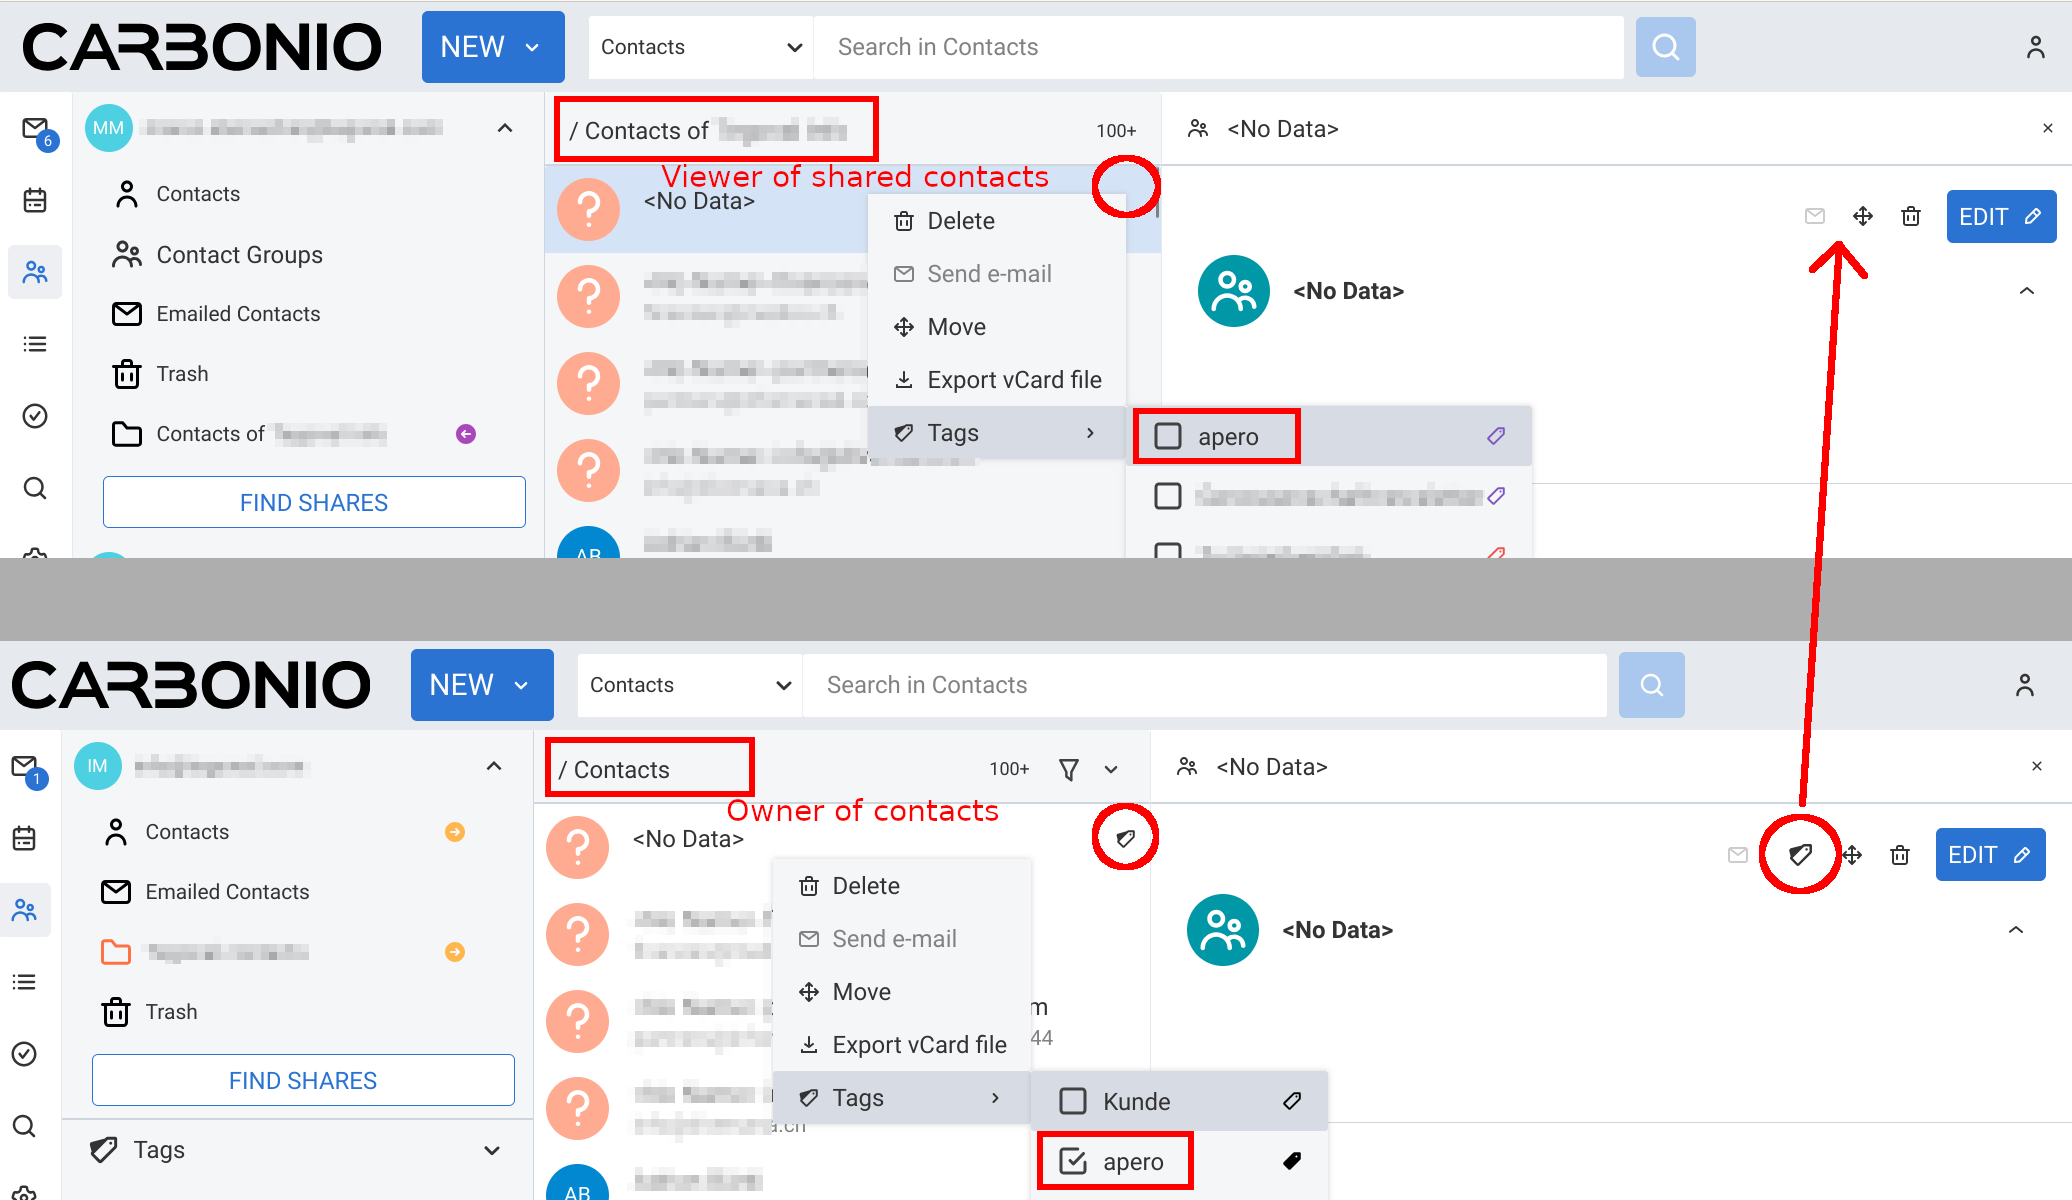Click filter funnel icon in bottom list header
Screen dimensions: 2072x1200
[1068, 769]
